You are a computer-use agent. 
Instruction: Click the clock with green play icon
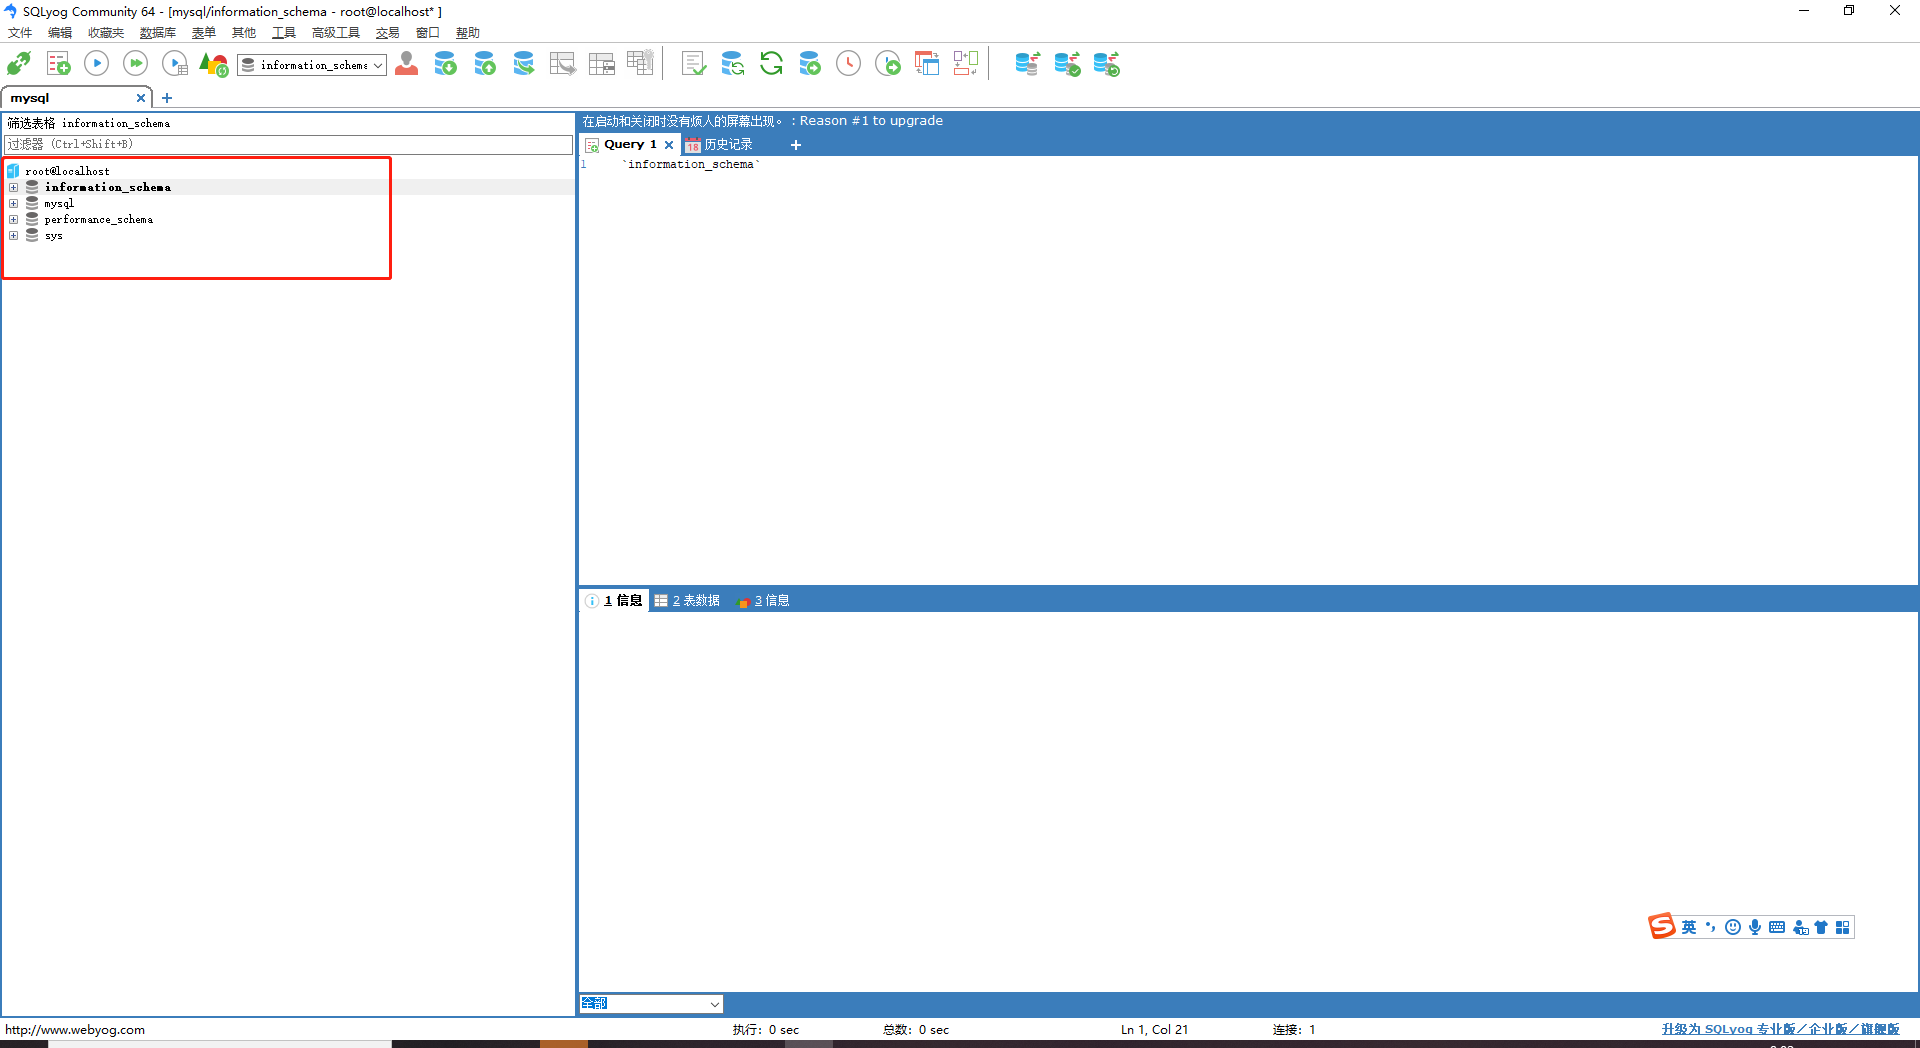(x=887, y=64)
